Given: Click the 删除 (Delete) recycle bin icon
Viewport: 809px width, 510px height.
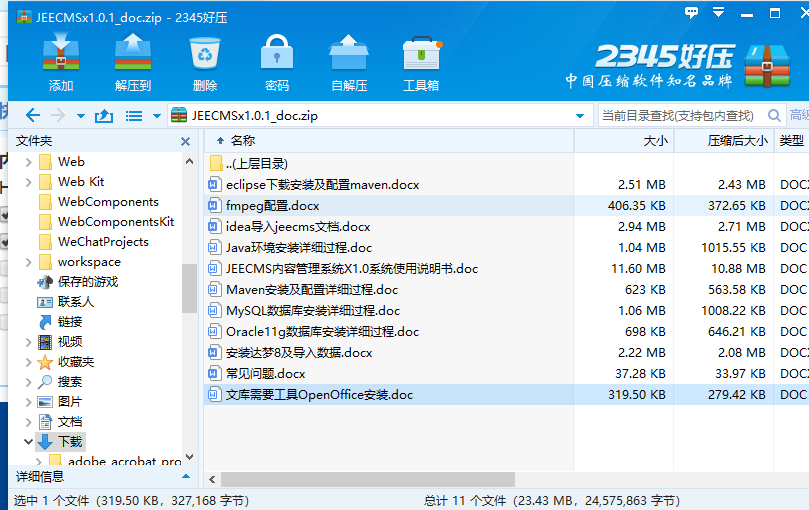Looking at the screenshot, I should pos(205,53).
